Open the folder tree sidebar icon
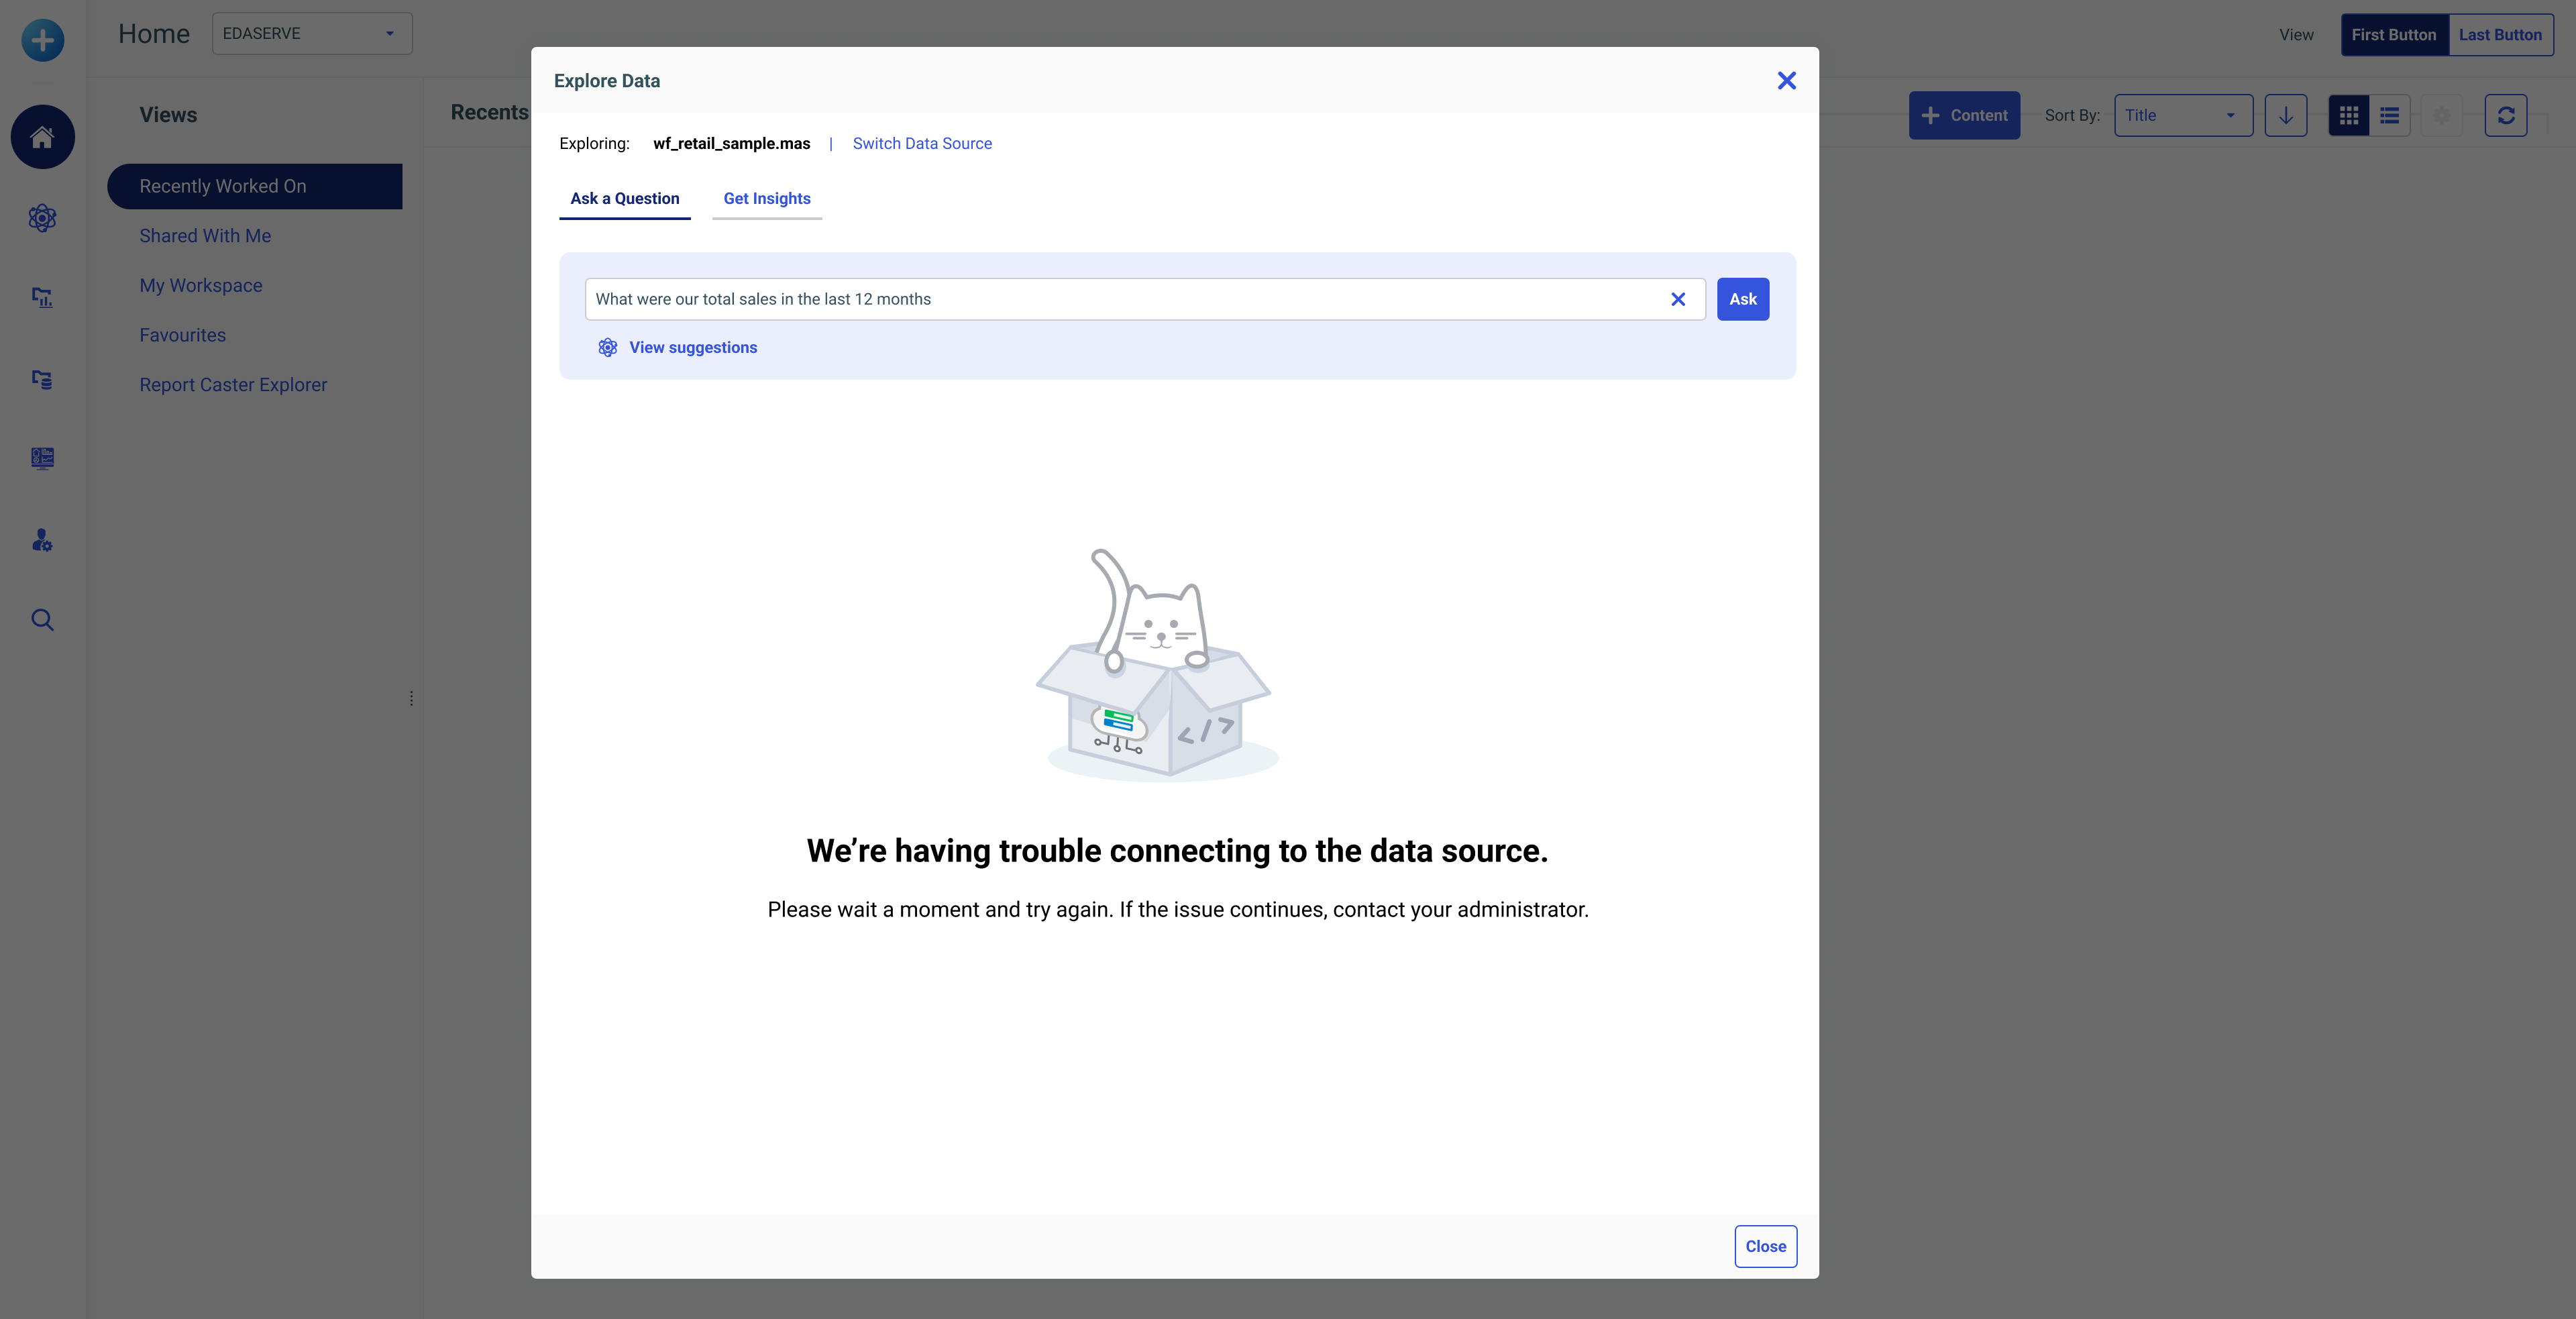Viewport: 2576px width, 1319px height. 42,379
